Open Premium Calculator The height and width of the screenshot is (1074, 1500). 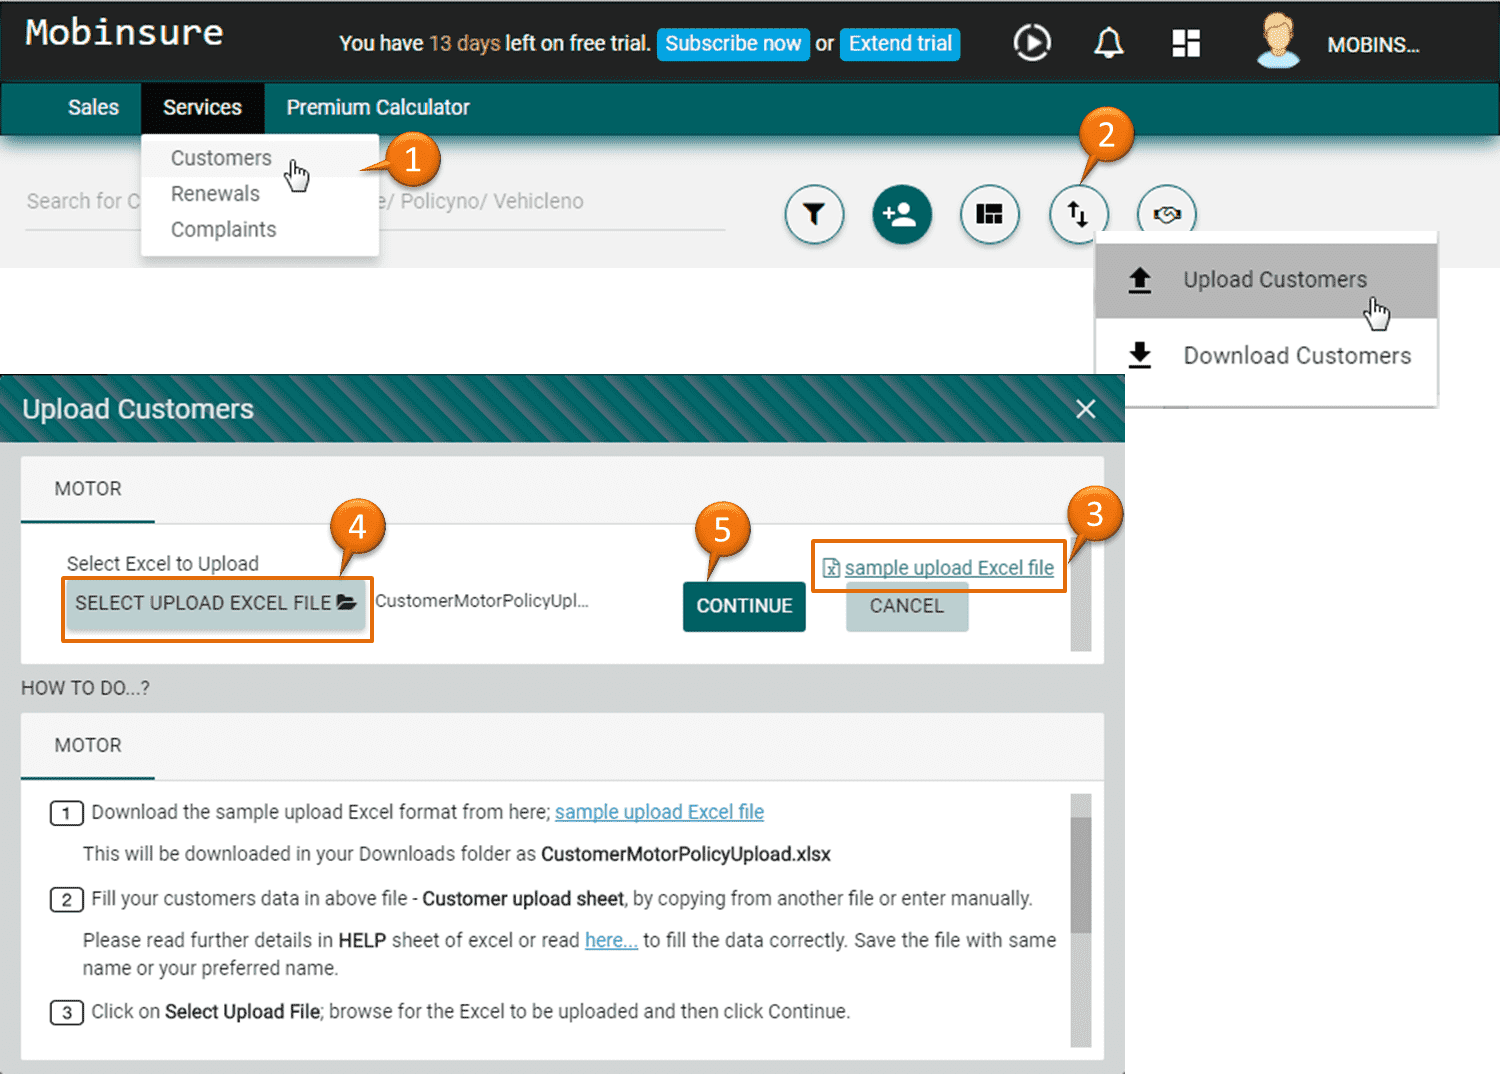(378, 107)
